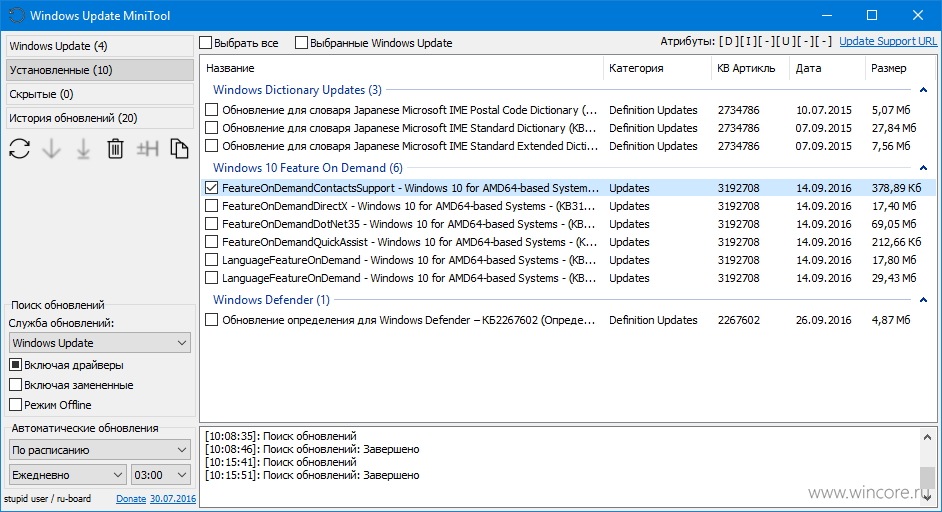This screenshot has height=512, width=942.
Task: Click size 378,89 Кб cell
Action: coord(896,188)
